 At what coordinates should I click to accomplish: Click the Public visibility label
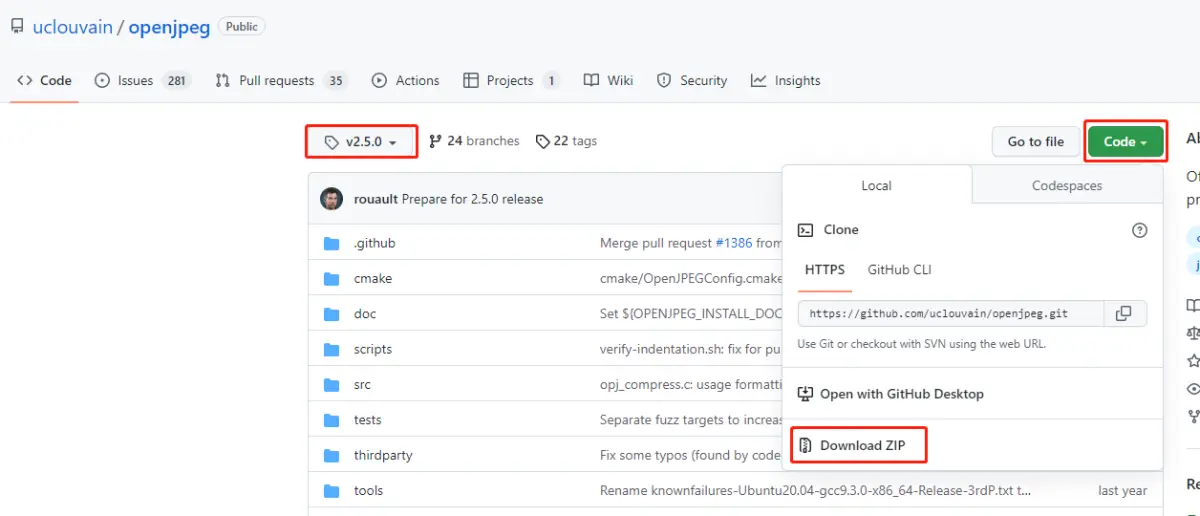pos(242,27)
